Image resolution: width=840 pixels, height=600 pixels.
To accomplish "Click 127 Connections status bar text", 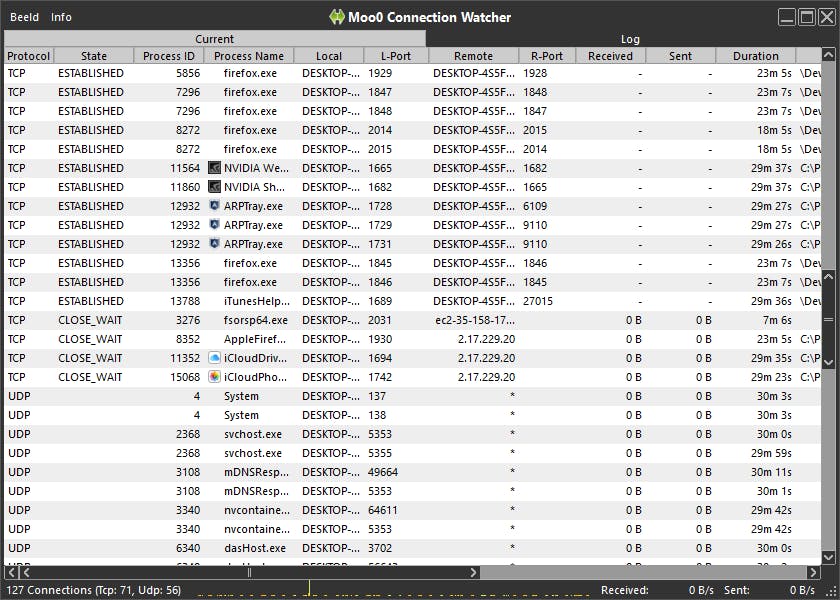I will (94, 590).
